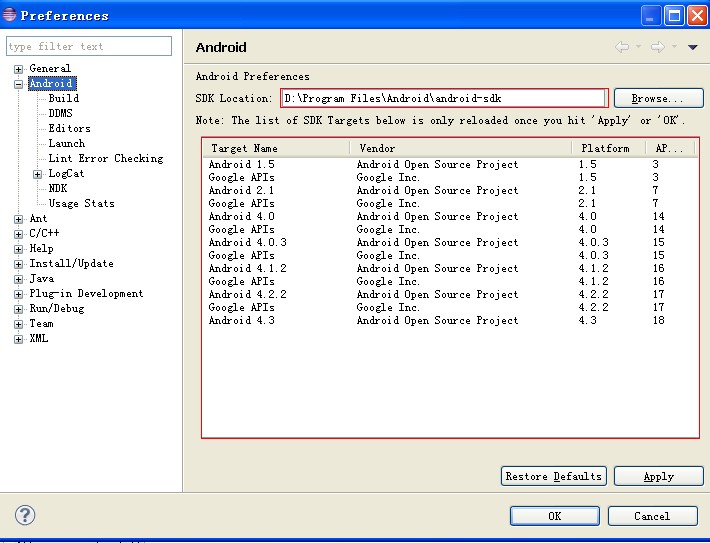The image size is (710, 543).
Task: Collapse the Android tree node
Action: (18, 84)
